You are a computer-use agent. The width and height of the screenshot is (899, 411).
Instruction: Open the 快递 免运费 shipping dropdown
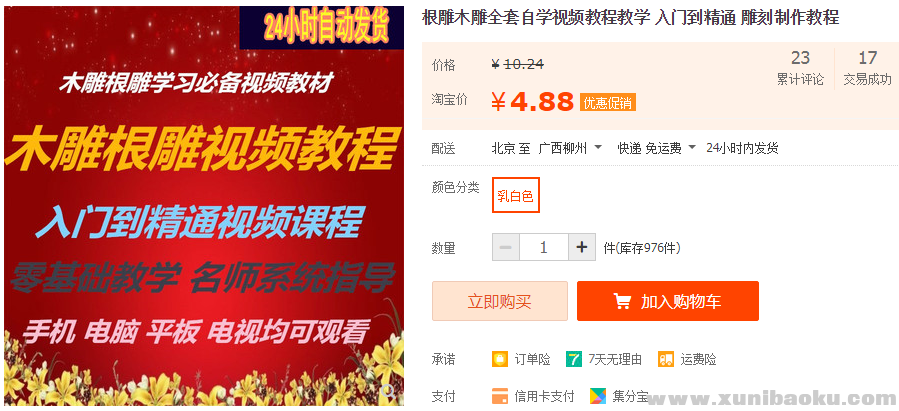point(656,148)
